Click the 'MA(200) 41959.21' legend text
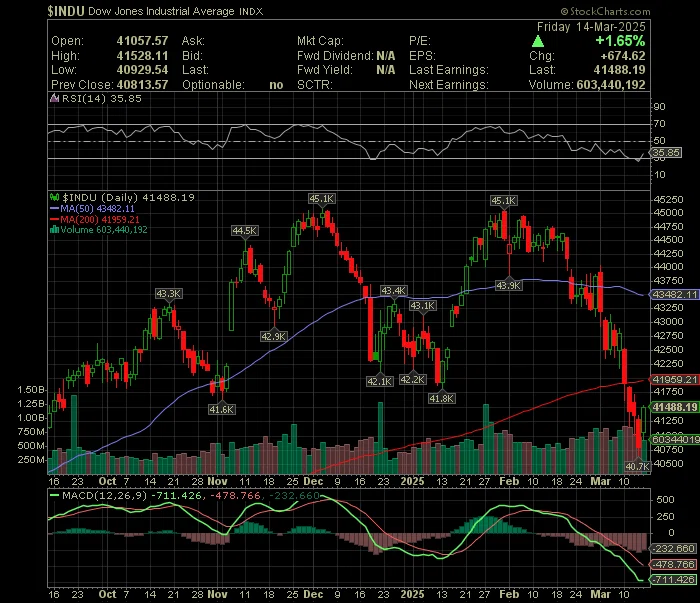The image size is (700, 603). (100, 220)
